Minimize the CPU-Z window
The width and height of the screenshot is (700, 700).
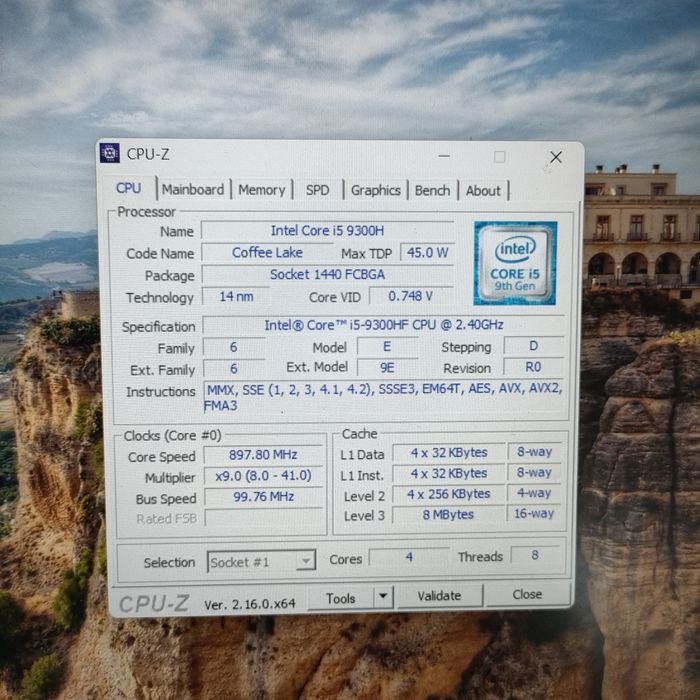444,156
